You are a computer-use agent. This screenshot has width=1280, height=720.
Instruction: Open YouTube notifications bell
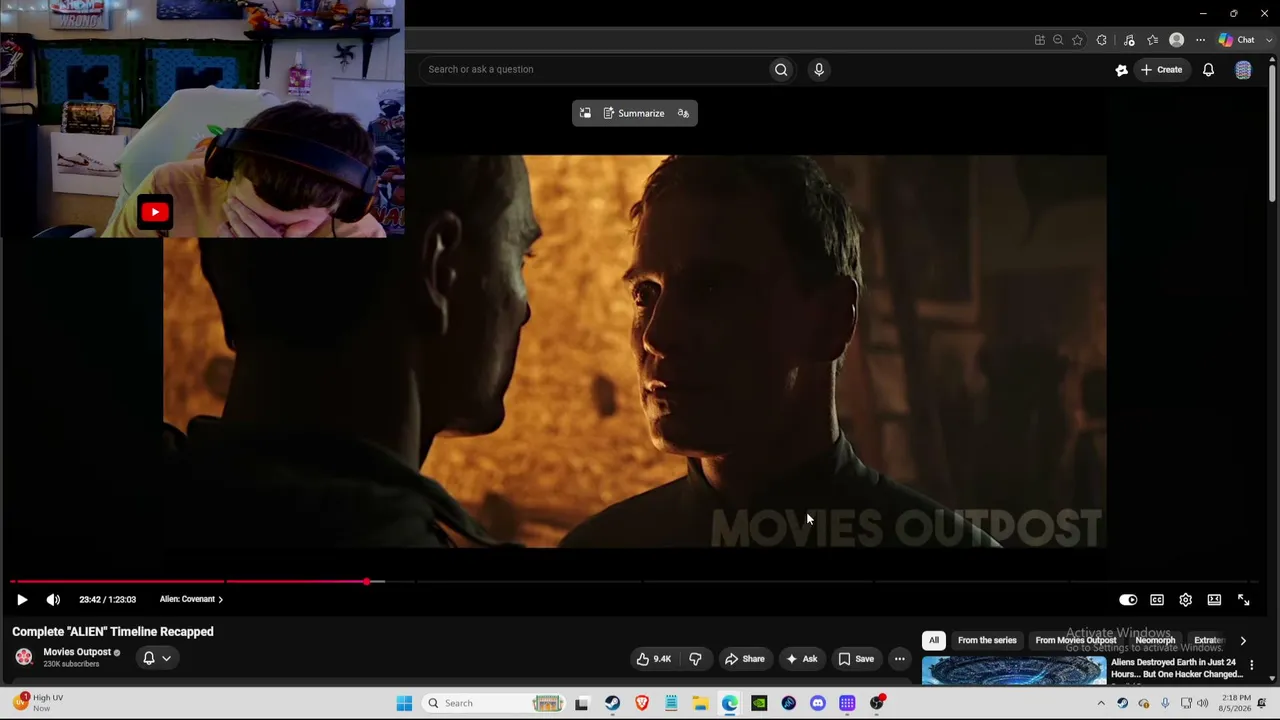[1208, 70]
